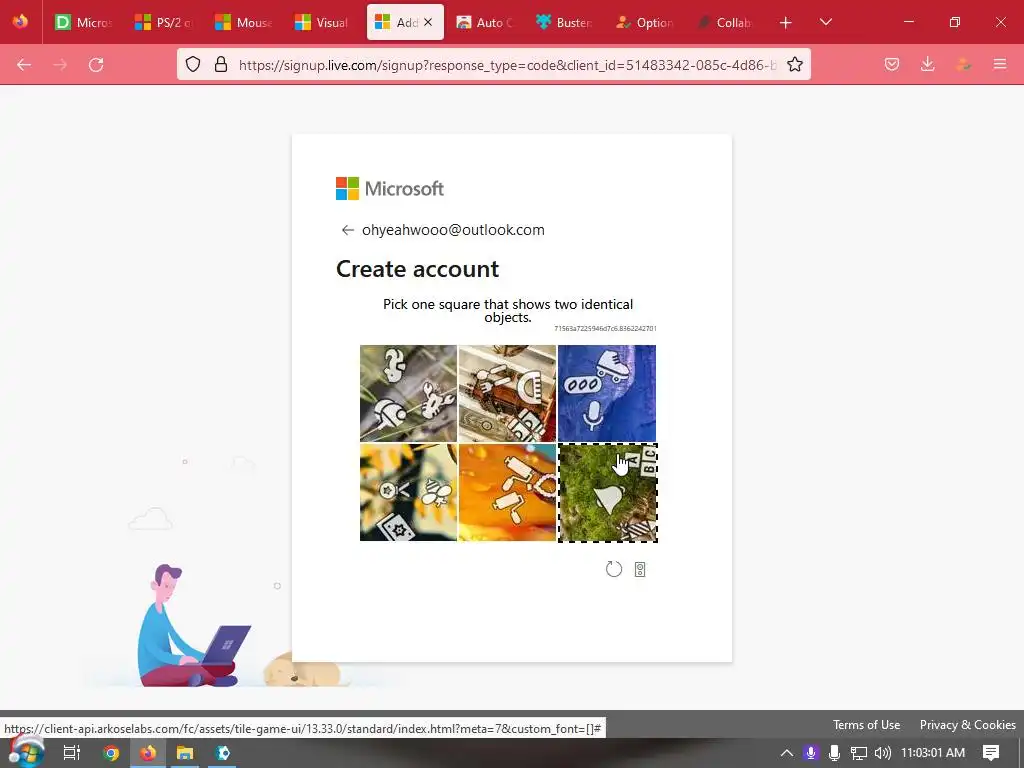Click the ohyeahwooo@outlook.com email text
1024x768 pixels.
tap(453, 230)
